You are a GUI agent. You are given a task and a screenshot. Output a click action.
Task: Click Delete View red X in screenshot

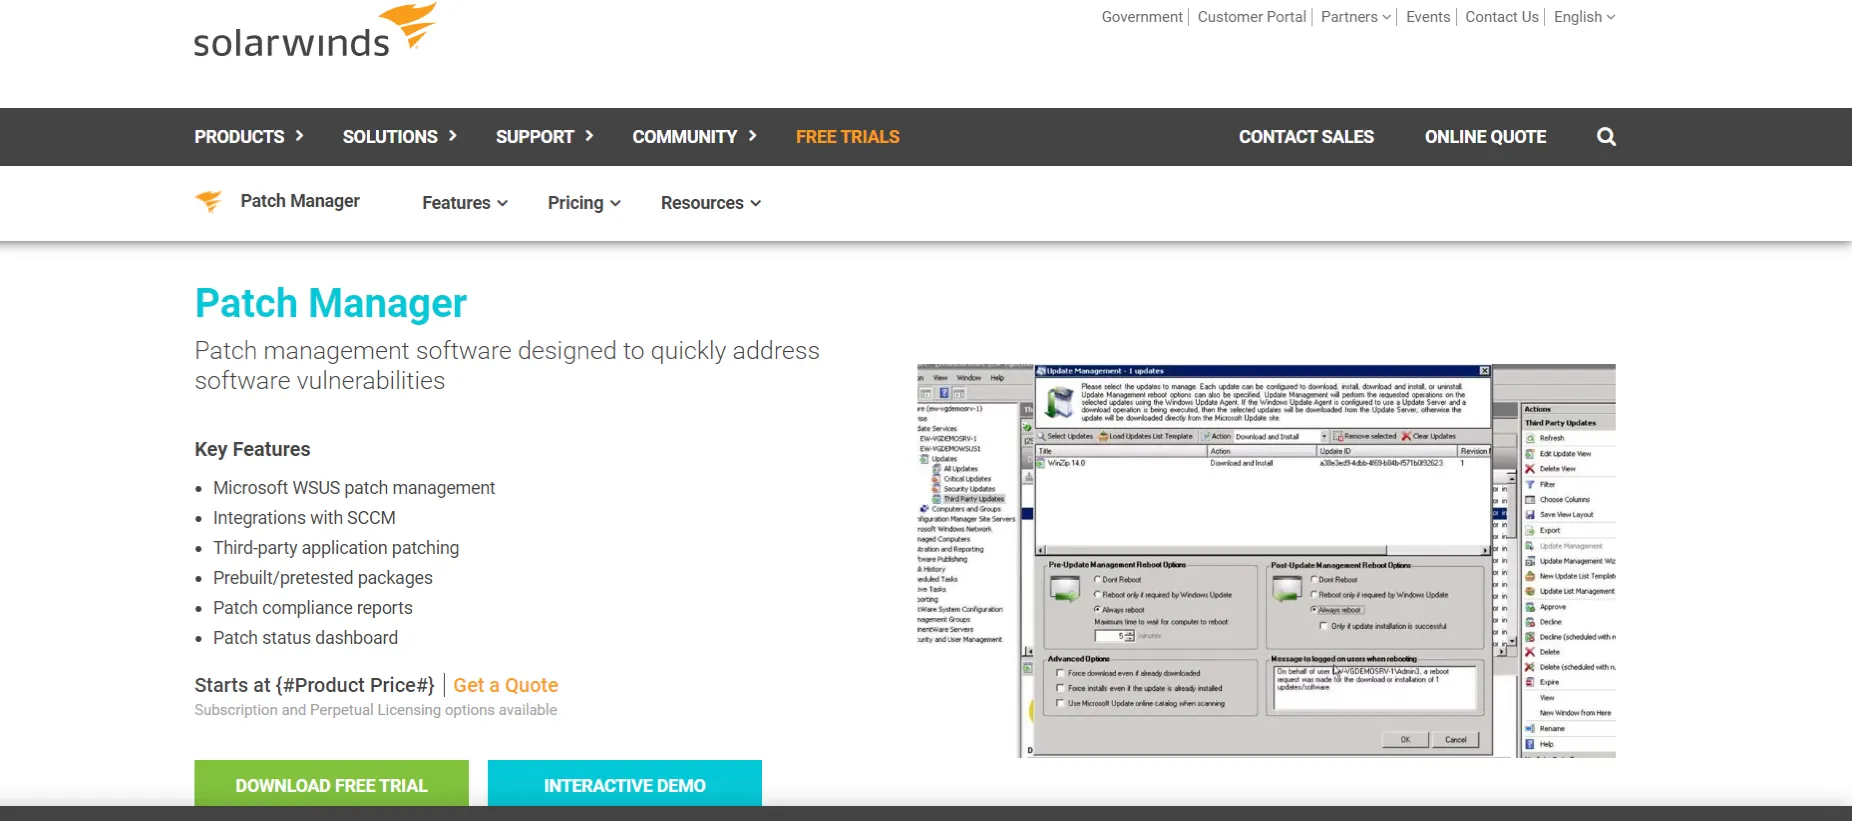coord(1530,469)
